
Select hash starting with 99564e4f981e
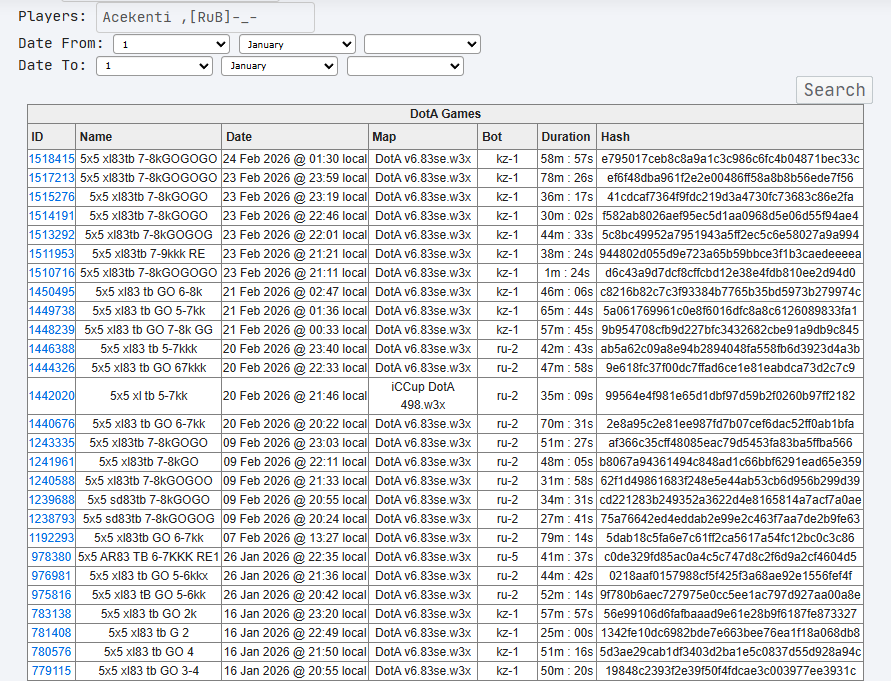click(x=730, y=396)
